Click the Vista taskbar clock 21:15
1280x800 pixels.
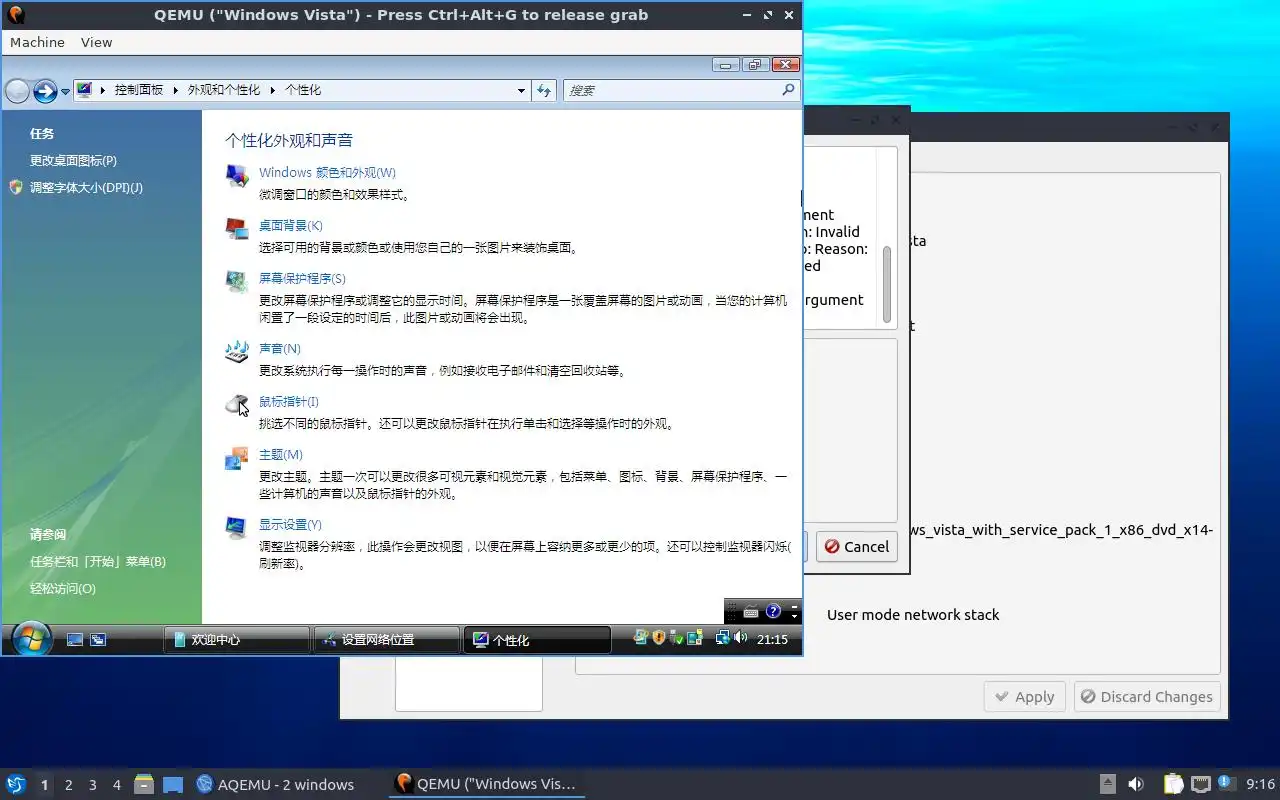(x=772, y=639)
